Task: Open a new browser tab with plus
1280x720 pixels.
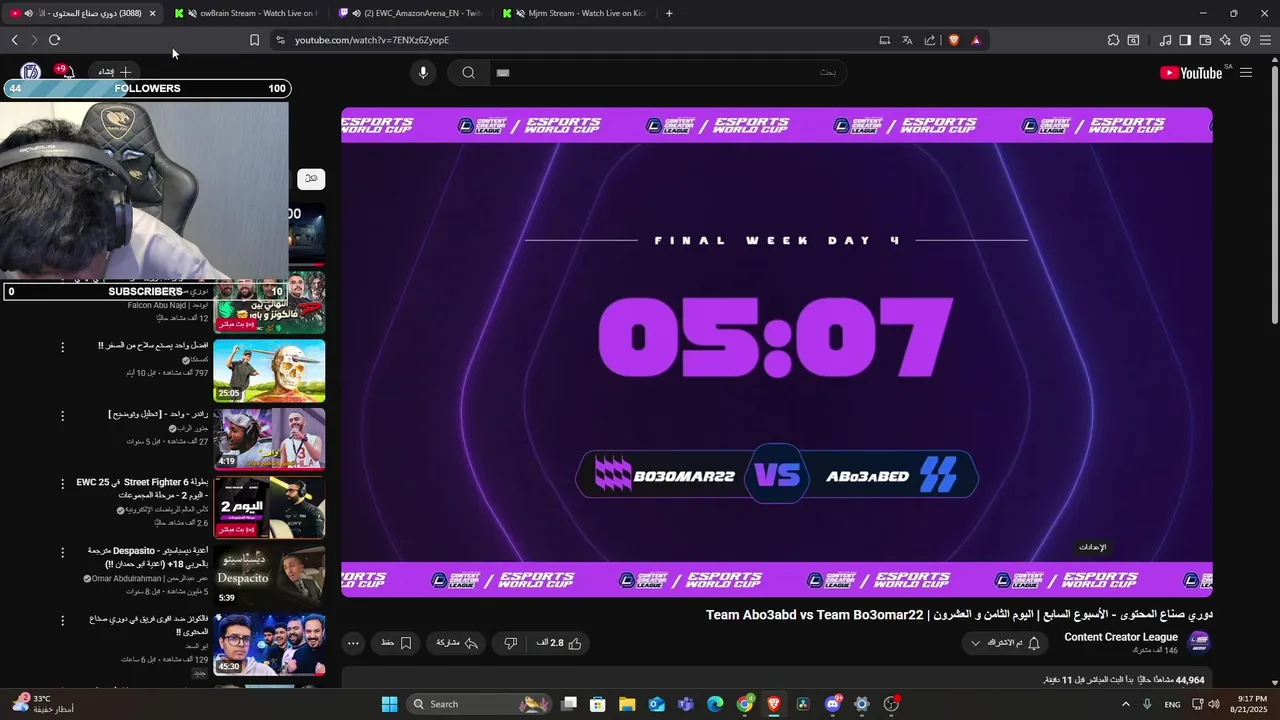Action: tap(669, 13)
